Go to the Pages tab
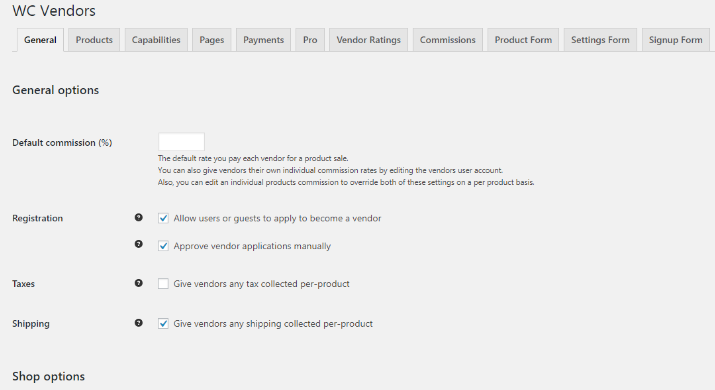The height and width of the screenshot is (390, 715). pos(212,40)
